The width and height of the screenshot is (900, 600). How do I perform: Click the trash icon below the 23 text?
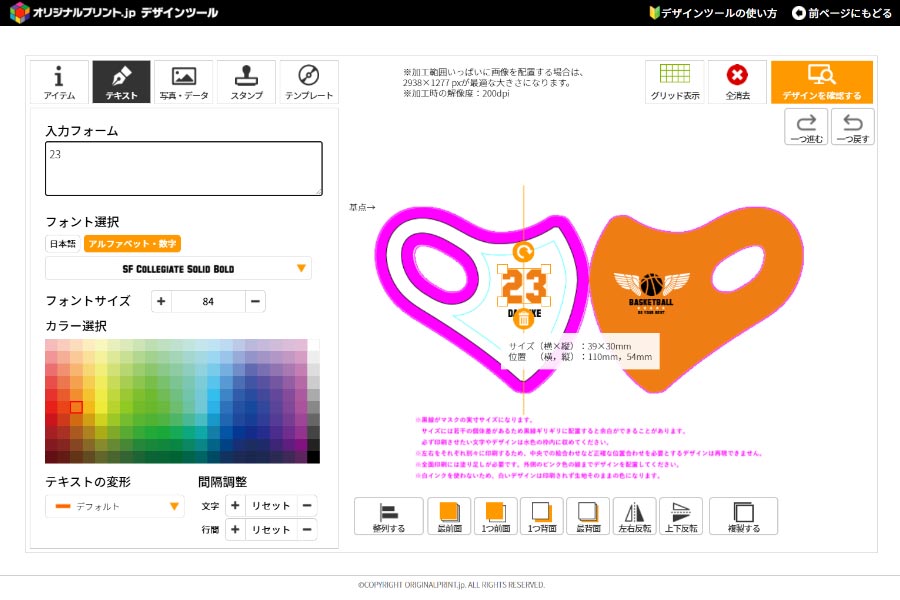click(523, 319)
